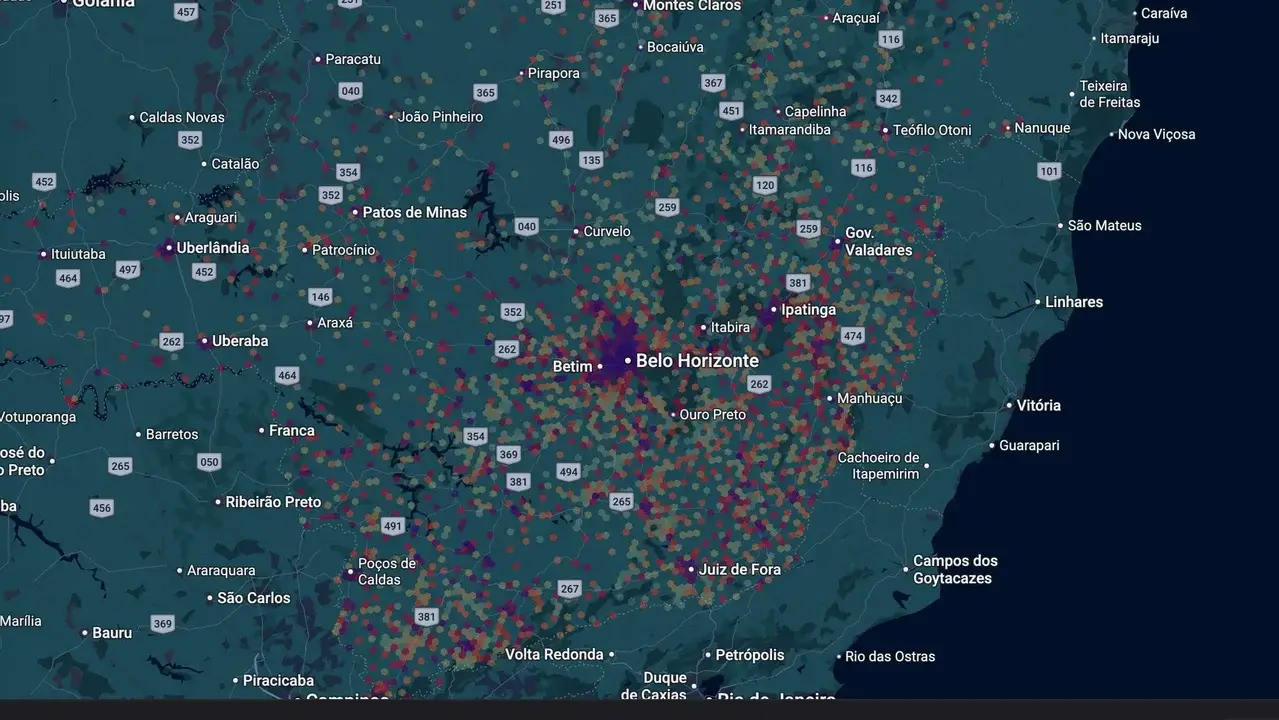Select the Poços de Caldas label
The height and width of the screenshot is (720, 1279).
[x=386, y=572]
